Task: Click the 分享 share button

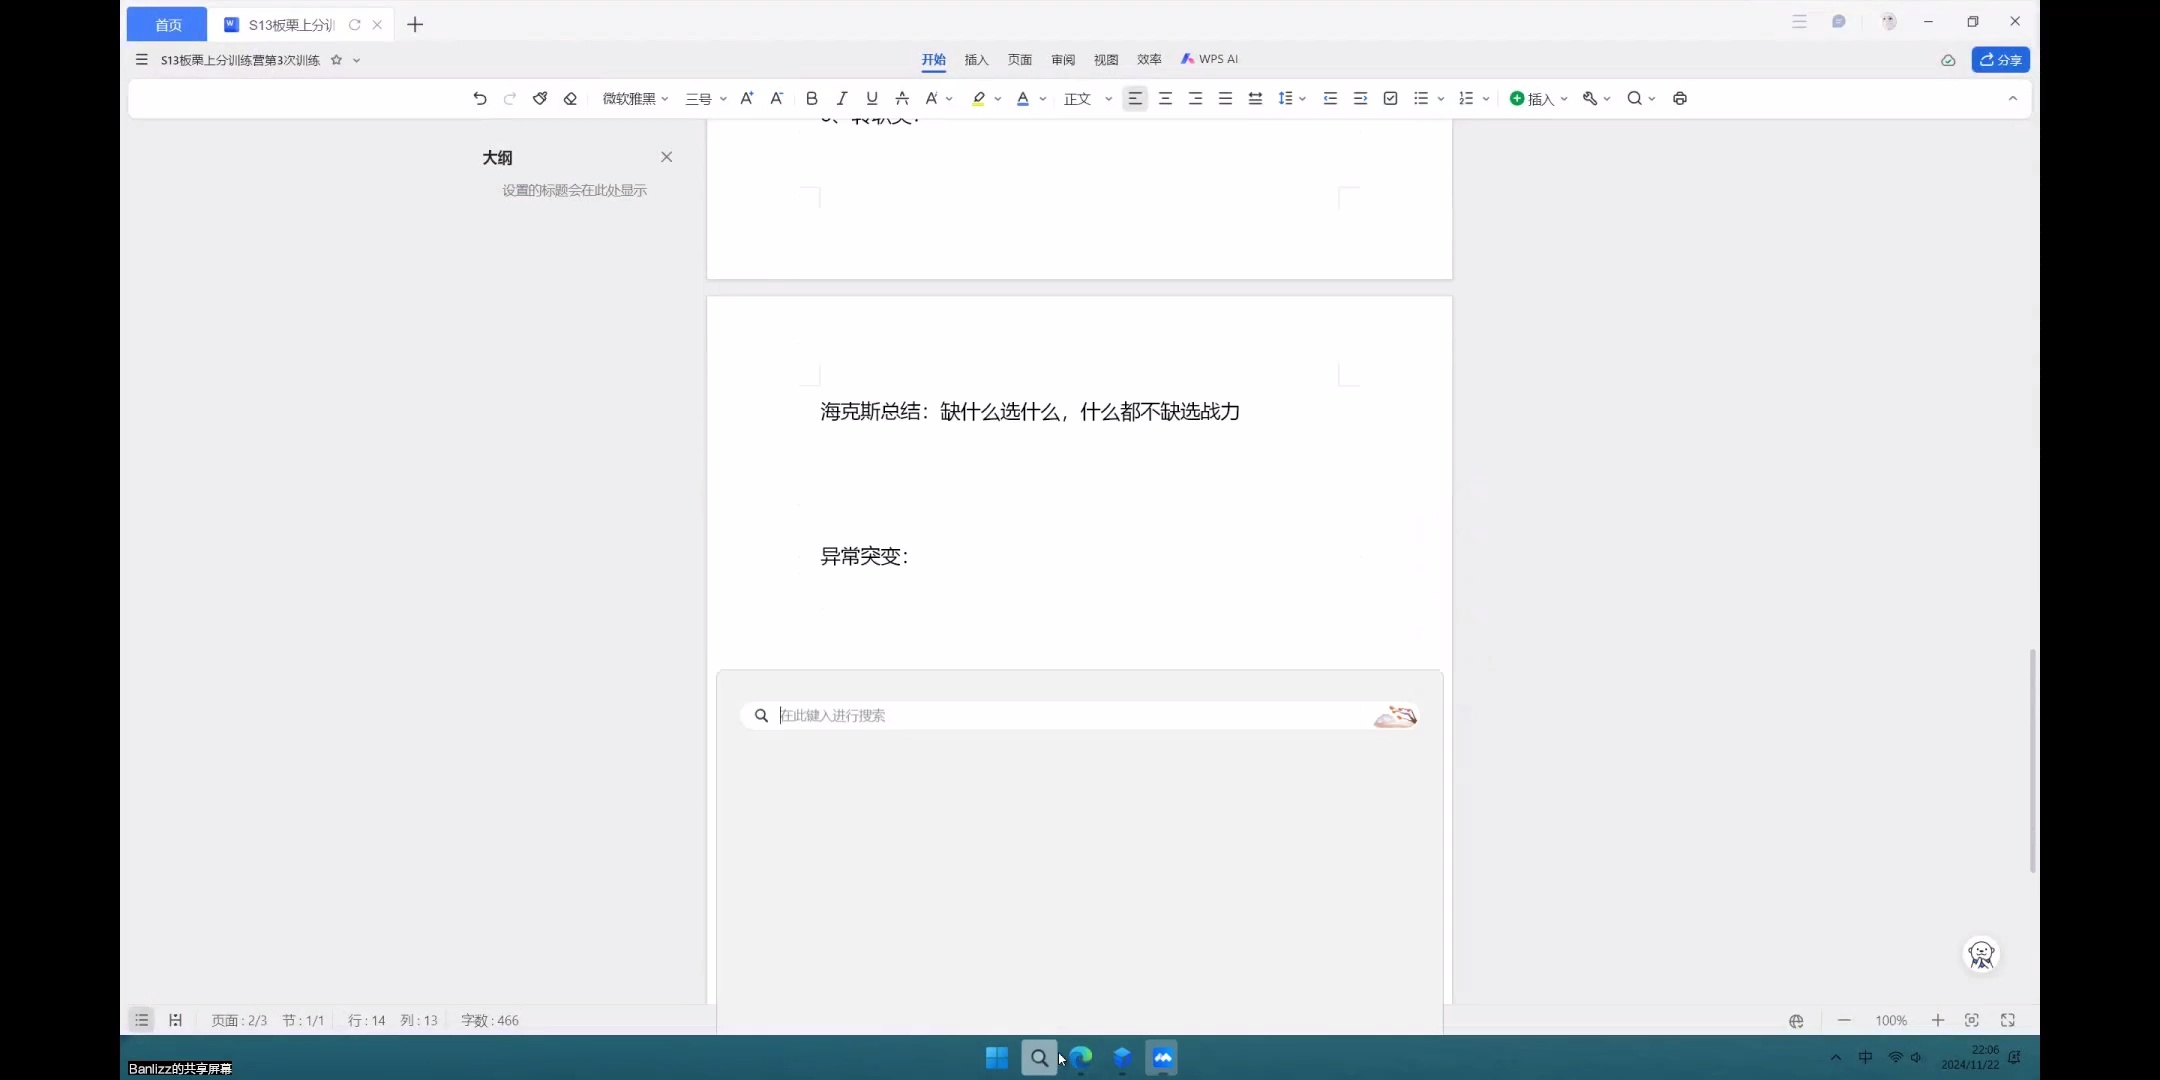Action: [2001, 60]
